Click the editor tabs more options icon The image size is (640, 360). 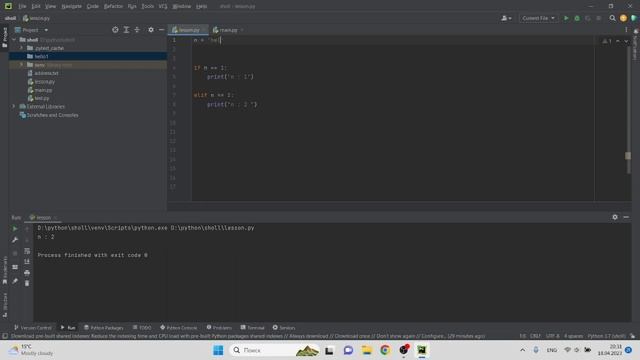coord(626,30)
